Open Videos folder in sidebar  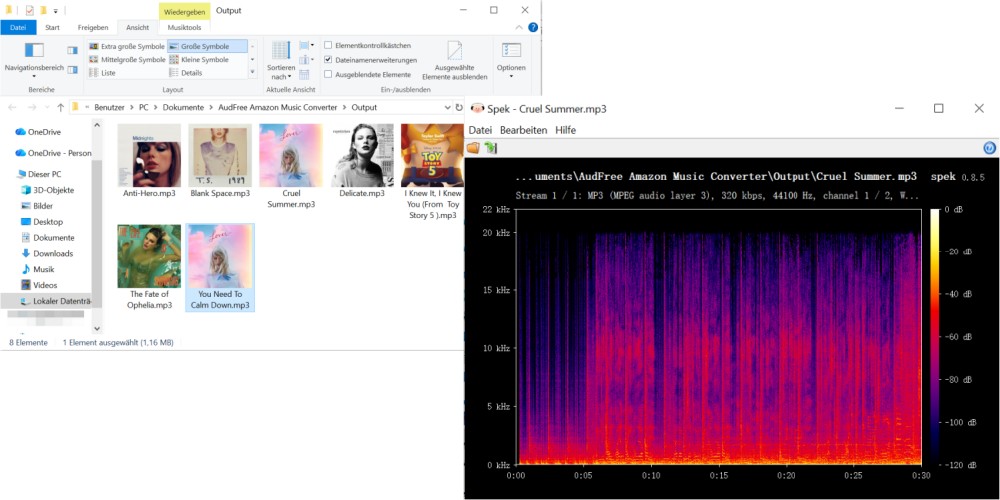(39, 285)
